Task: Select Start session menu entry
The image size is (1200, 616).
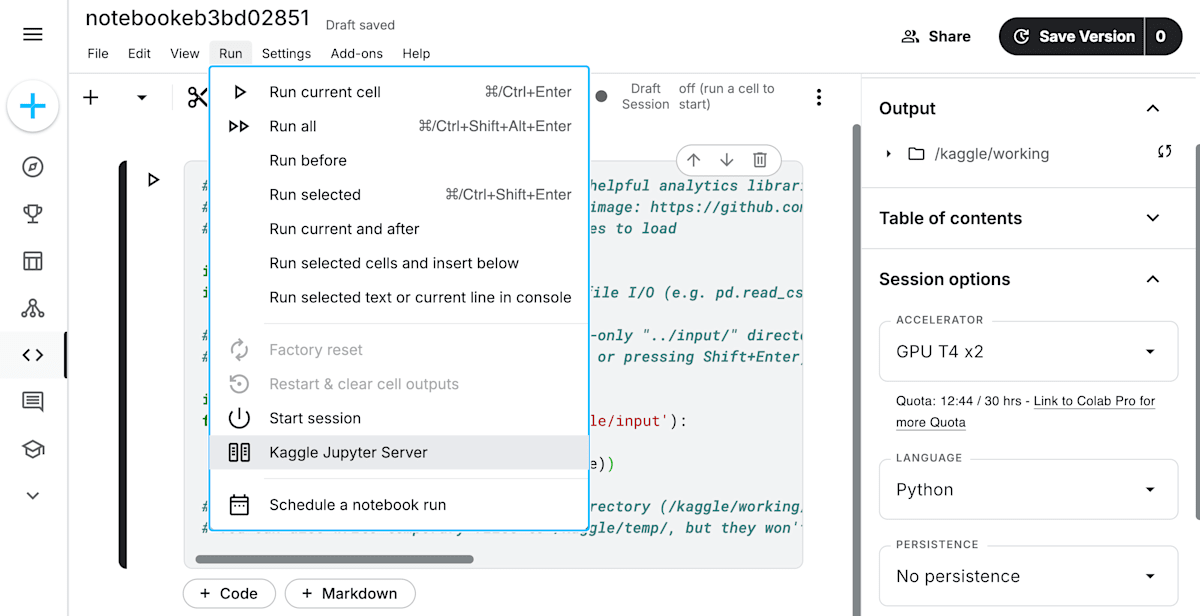Action: (399, 418)
